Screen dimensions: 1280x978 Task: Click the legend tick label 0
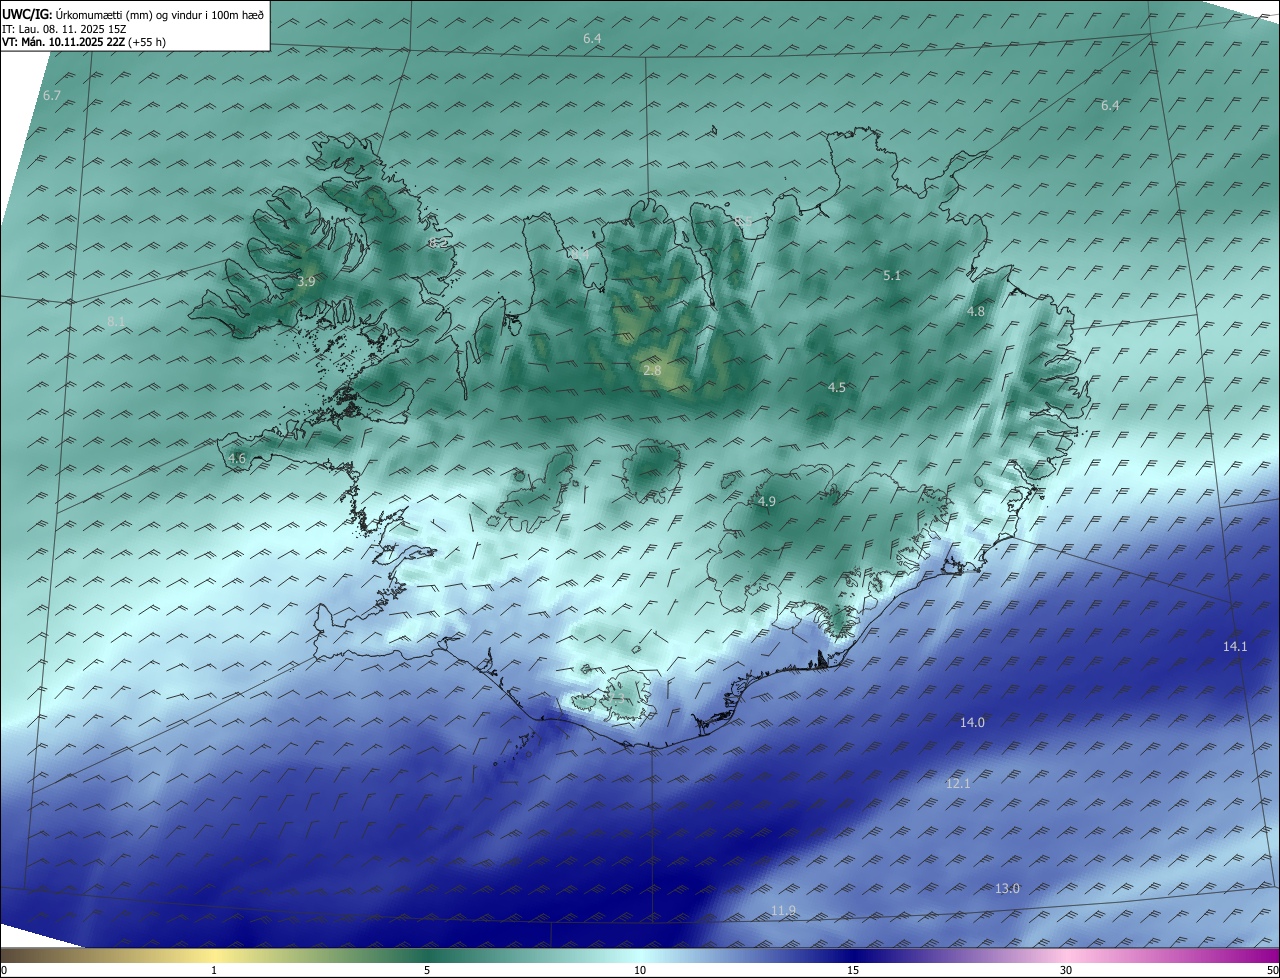4,970
